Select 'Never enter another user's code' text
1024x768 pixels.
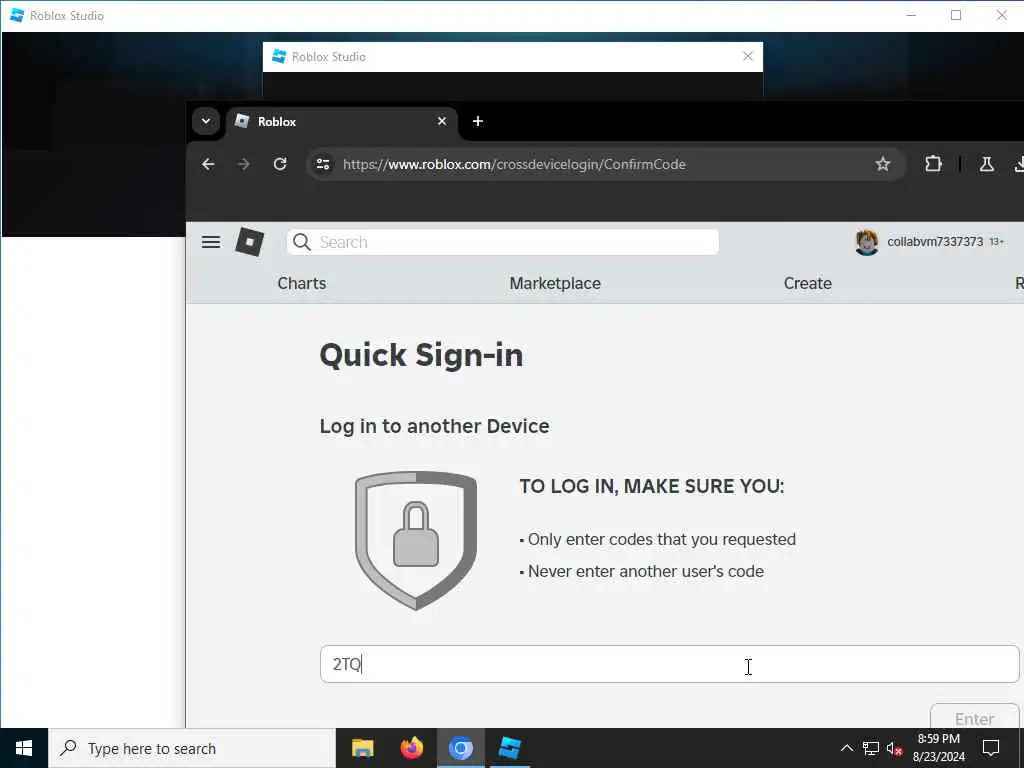(646, 571)
